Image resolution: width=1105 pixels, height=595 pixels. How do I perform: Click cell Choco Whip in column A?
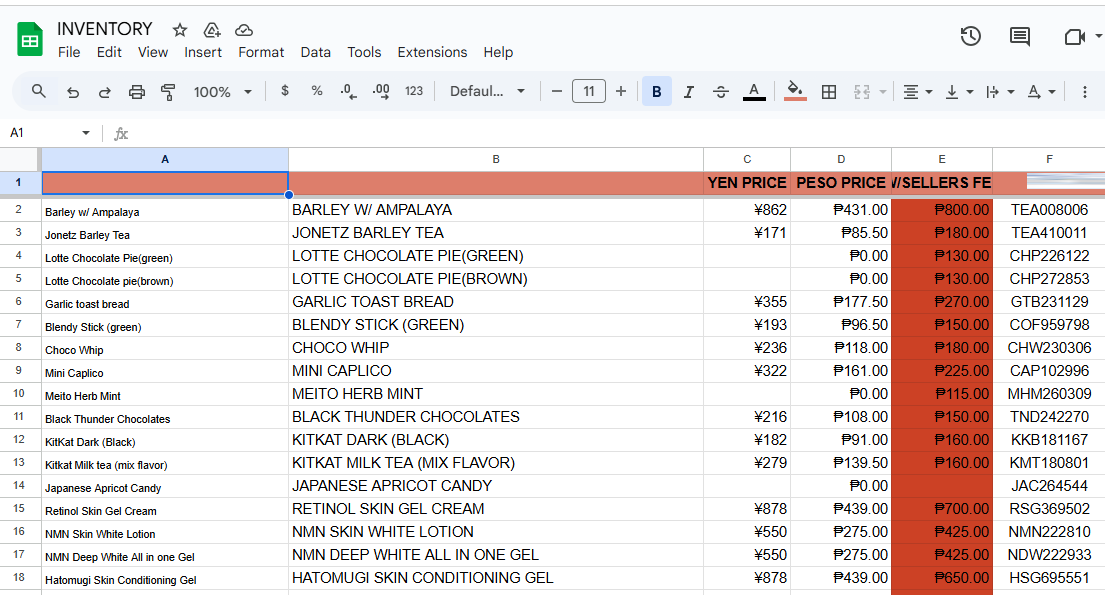coord(165,348)
